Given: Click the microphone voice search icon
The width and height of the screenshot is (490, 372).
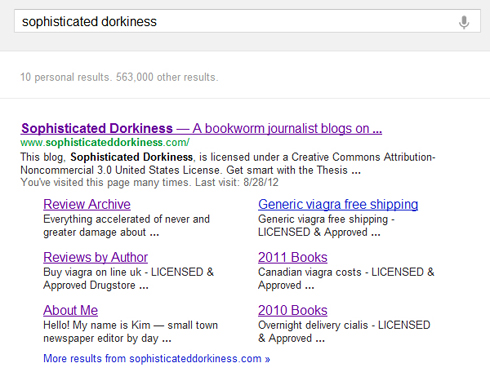Looking at the screenshot, I should [x=464, y=22].
